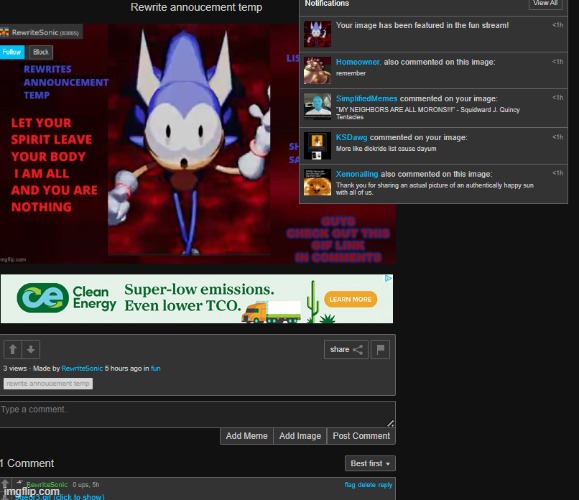This screenshot has width=579, height=500.
Task: Block the user RewriteSonic
Action: [x=41, y=52]
